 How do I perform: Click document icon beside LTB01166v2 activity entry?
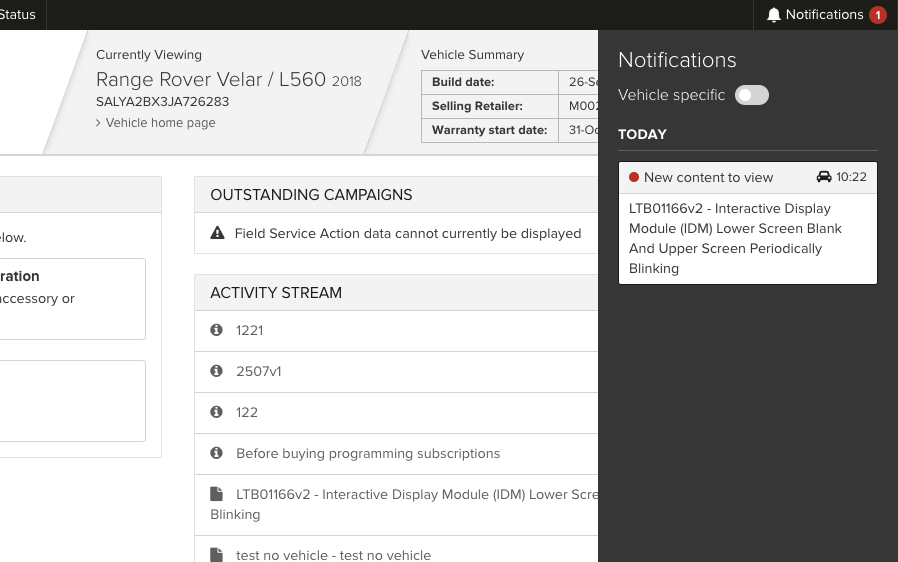[x=216, y=494]
